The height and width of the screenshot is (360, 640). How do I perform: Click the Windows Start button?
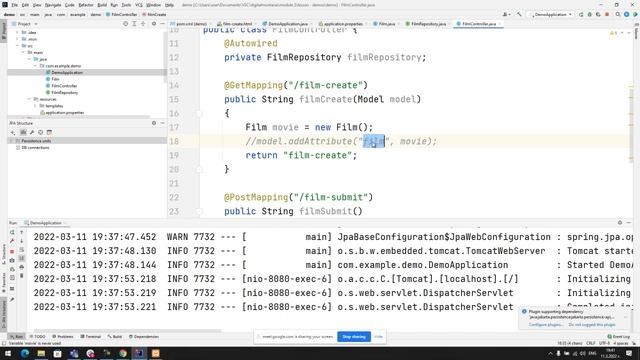pyautogui.click(x=8, y=353)
